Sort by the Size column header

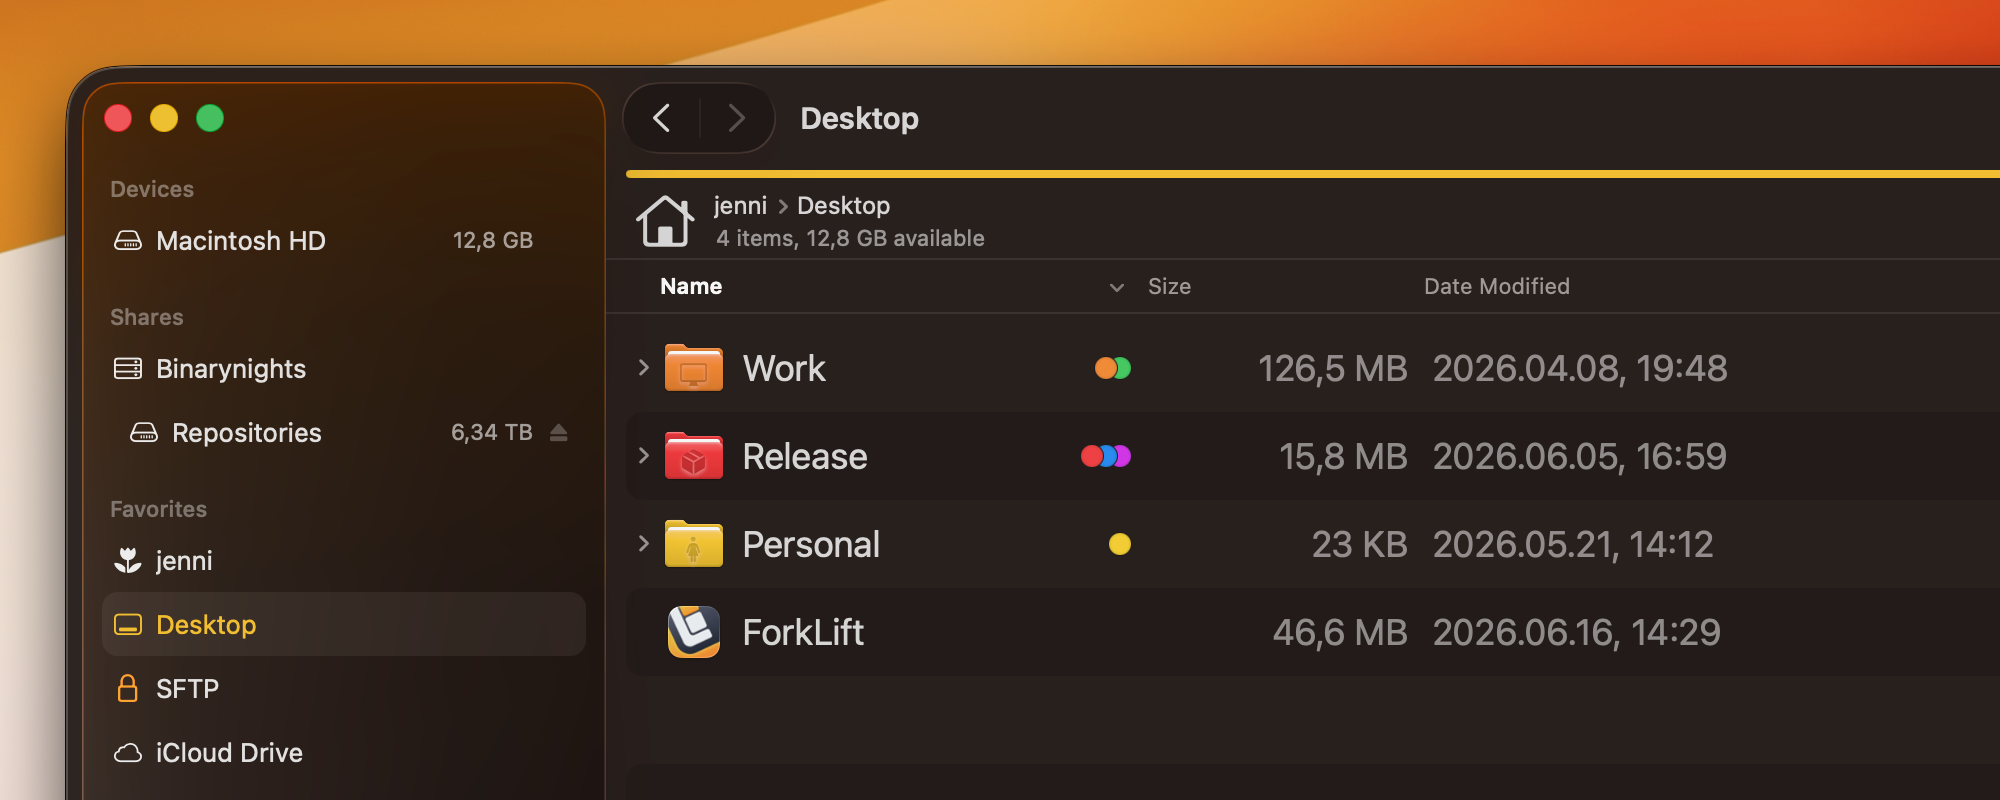[x=1169, y=287]
